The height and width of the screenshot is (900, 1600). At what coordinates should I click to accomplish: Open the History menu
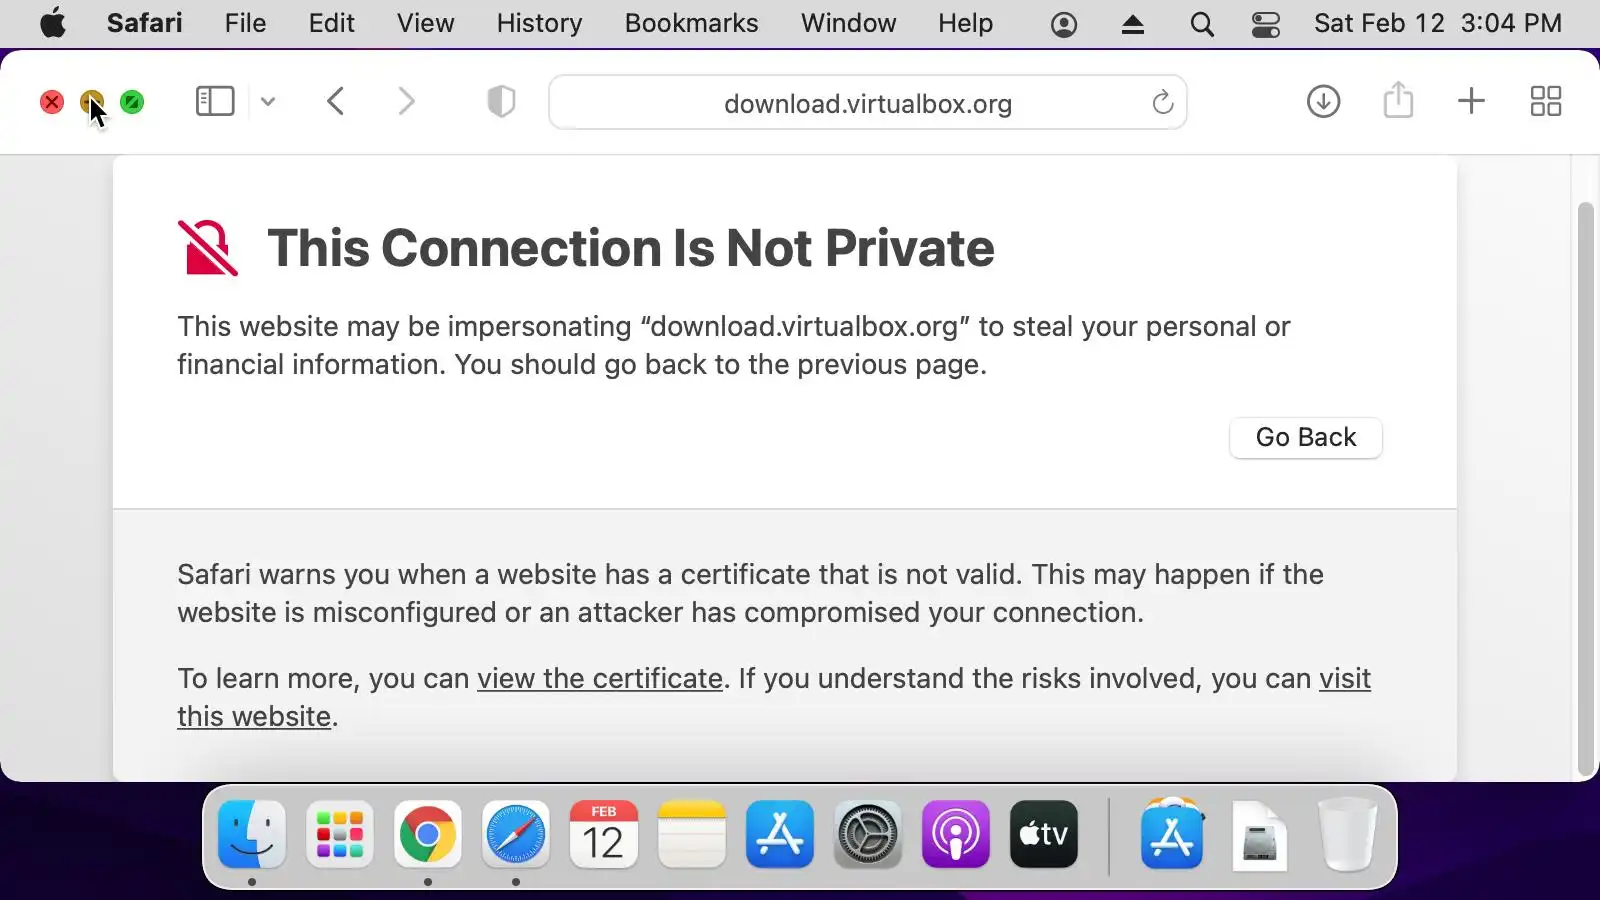(539, 23)
